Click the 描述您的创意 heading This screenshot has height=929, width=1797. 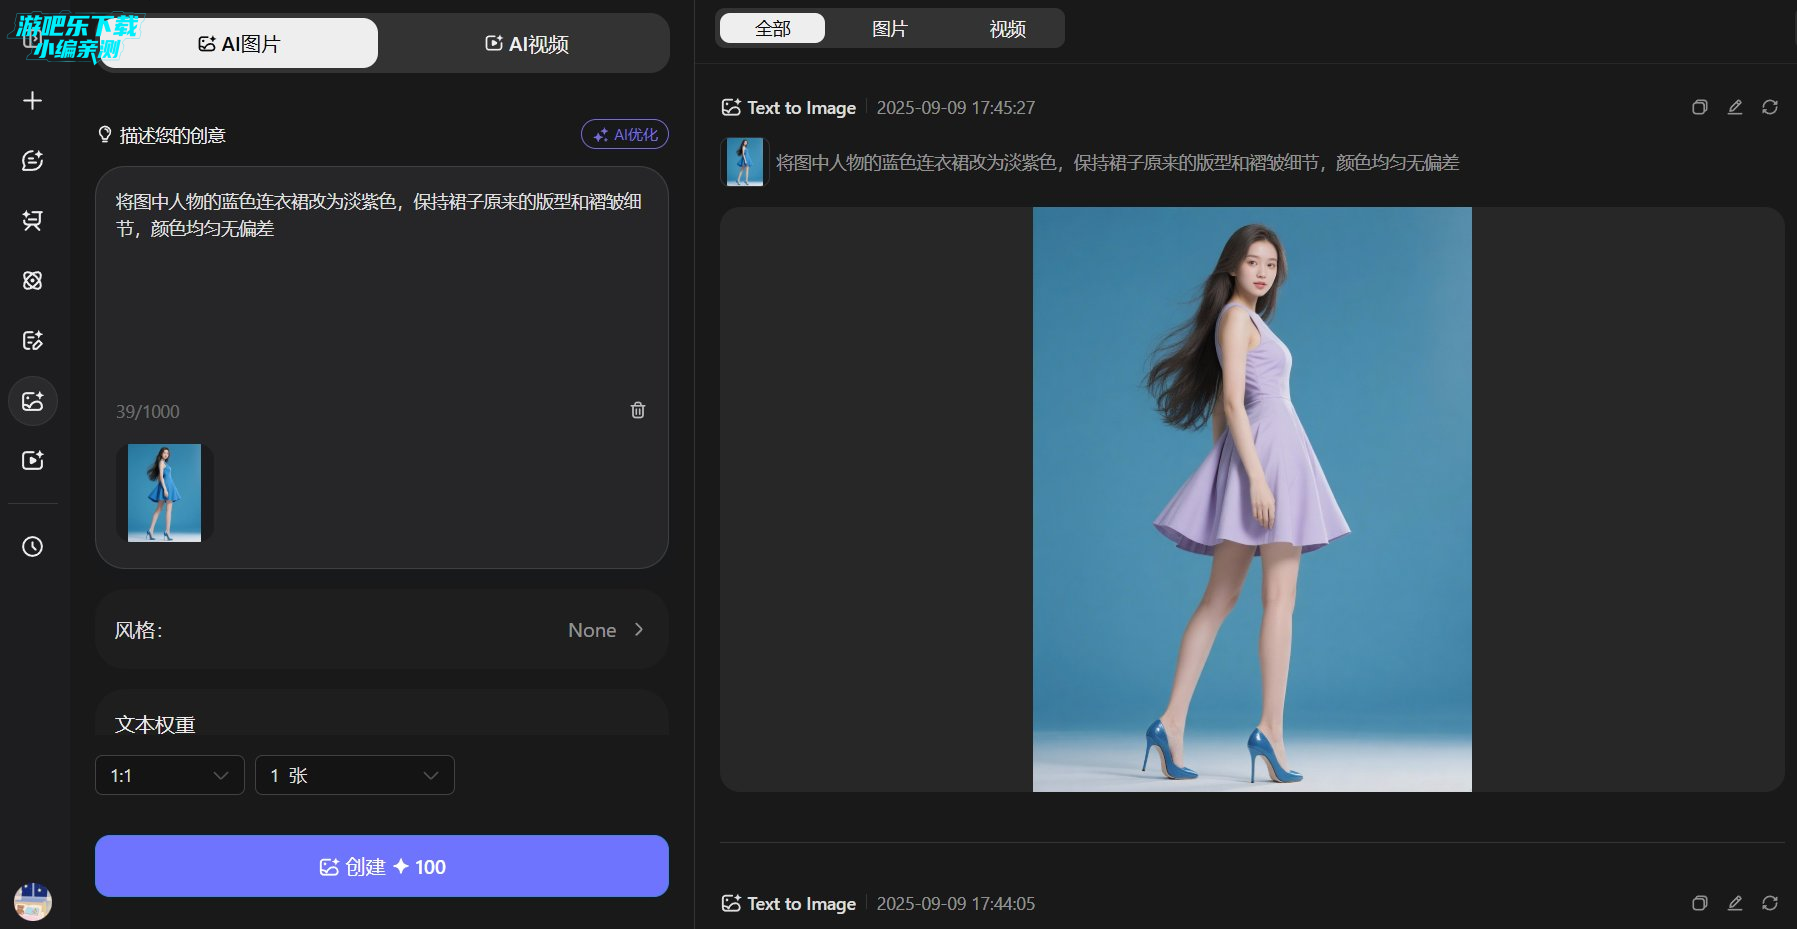[x=172, y=135]
